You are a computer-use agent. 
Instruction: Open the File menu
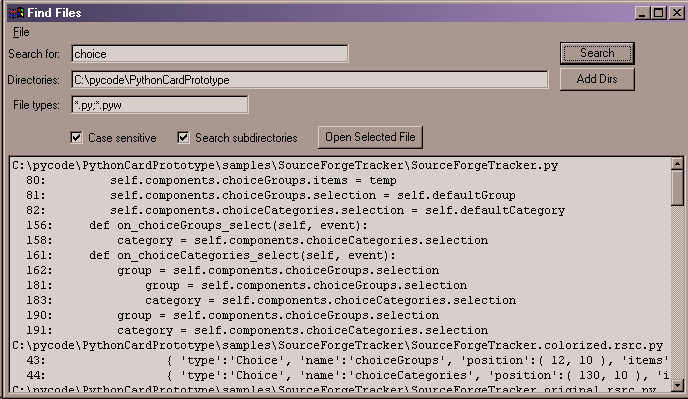point(21,32)
